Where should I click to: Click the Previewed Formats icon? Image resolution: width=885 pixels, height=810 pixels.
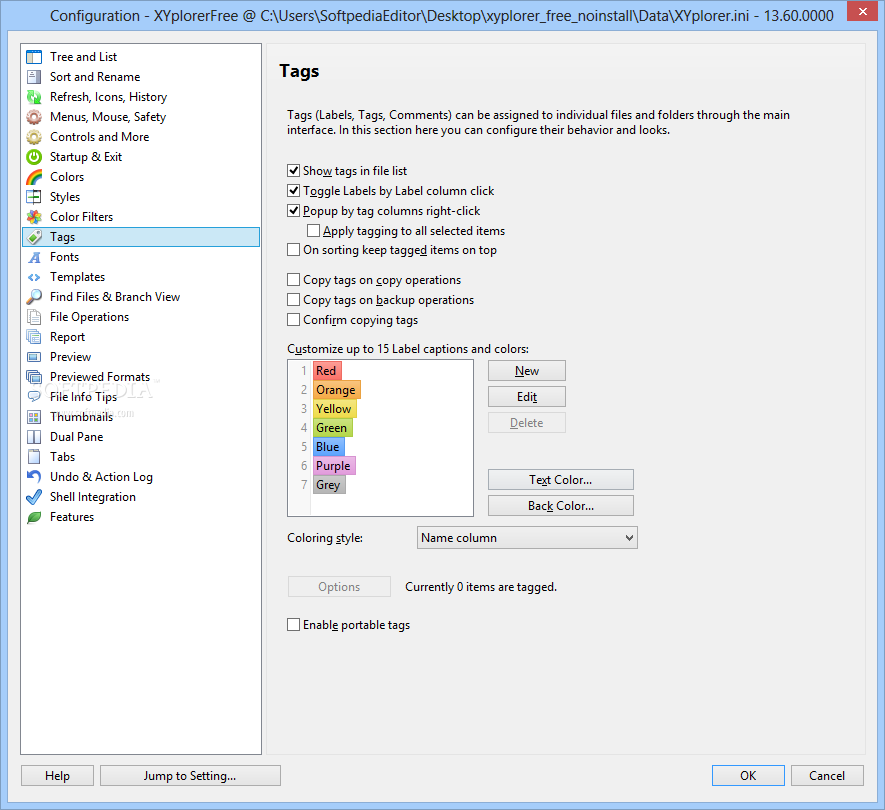point(34,377)
